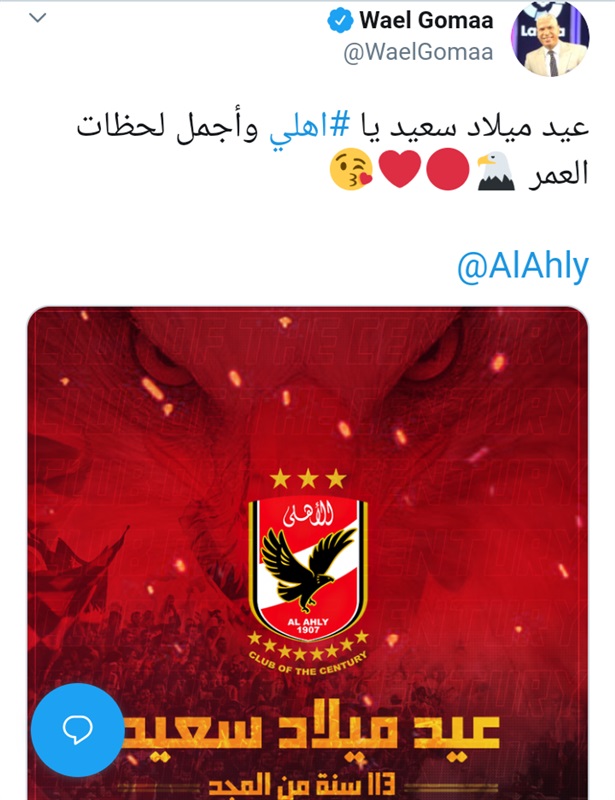
Task: Open the @AlAhly mention
Action: click(523, 266)
